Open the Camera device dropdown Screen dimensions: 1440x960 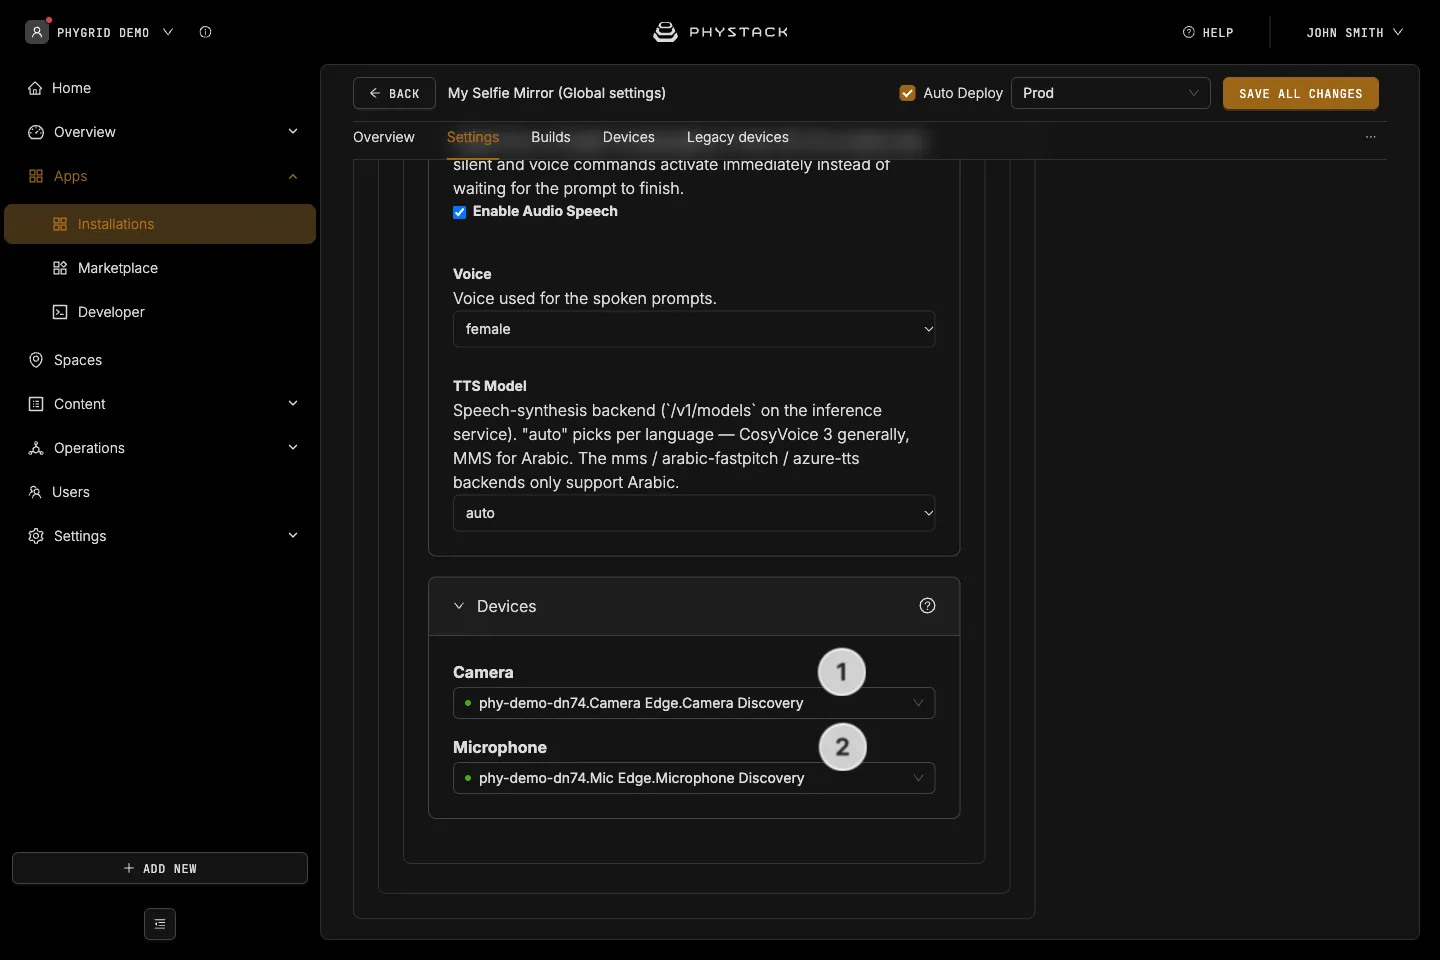tap(694, 703)
